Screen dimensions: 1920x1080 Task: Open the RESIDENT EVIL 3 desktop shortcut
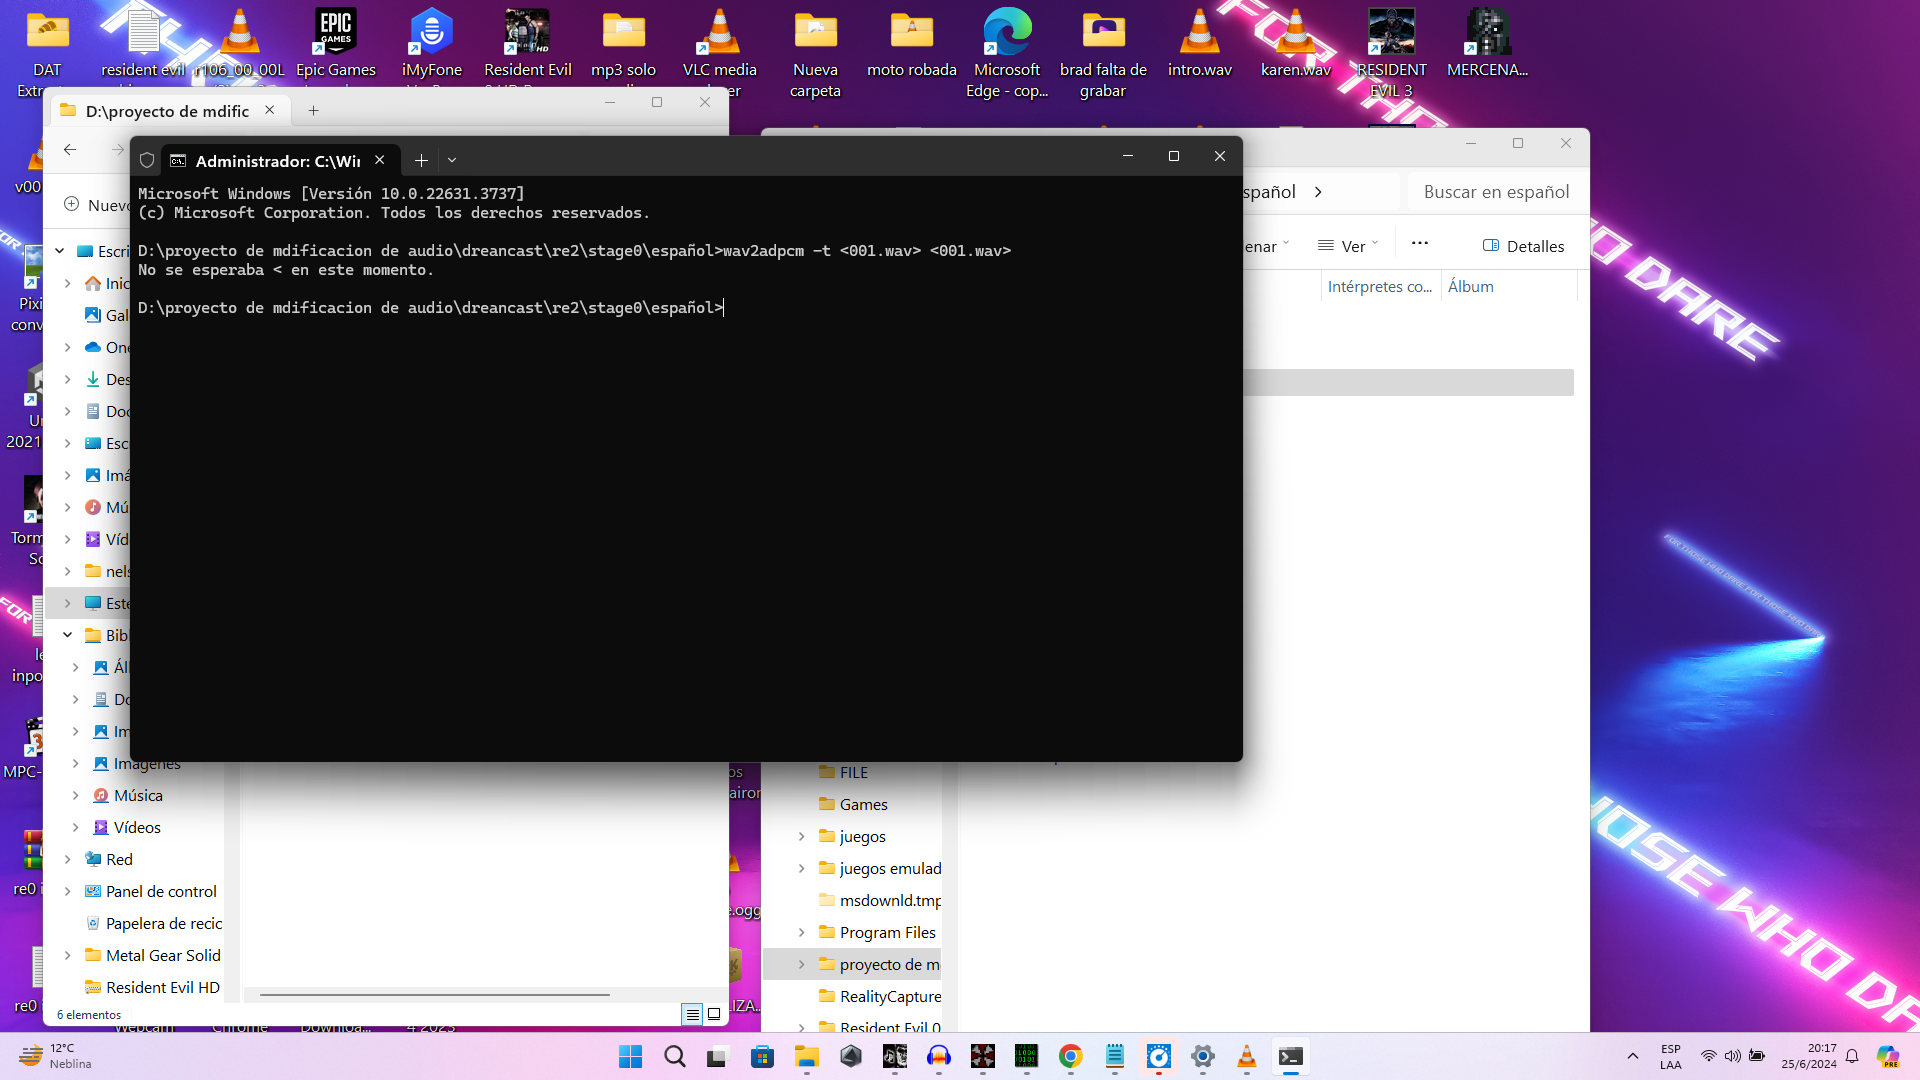coord(1391,52)
